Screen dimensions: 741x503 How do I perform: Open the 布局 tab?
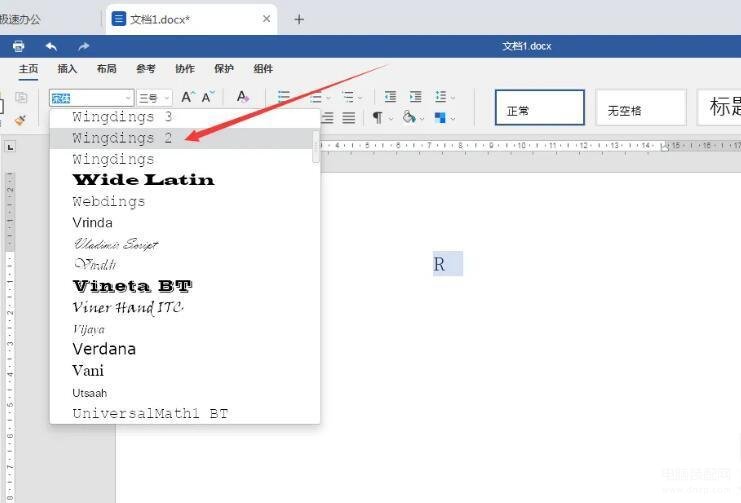point(106,69)
